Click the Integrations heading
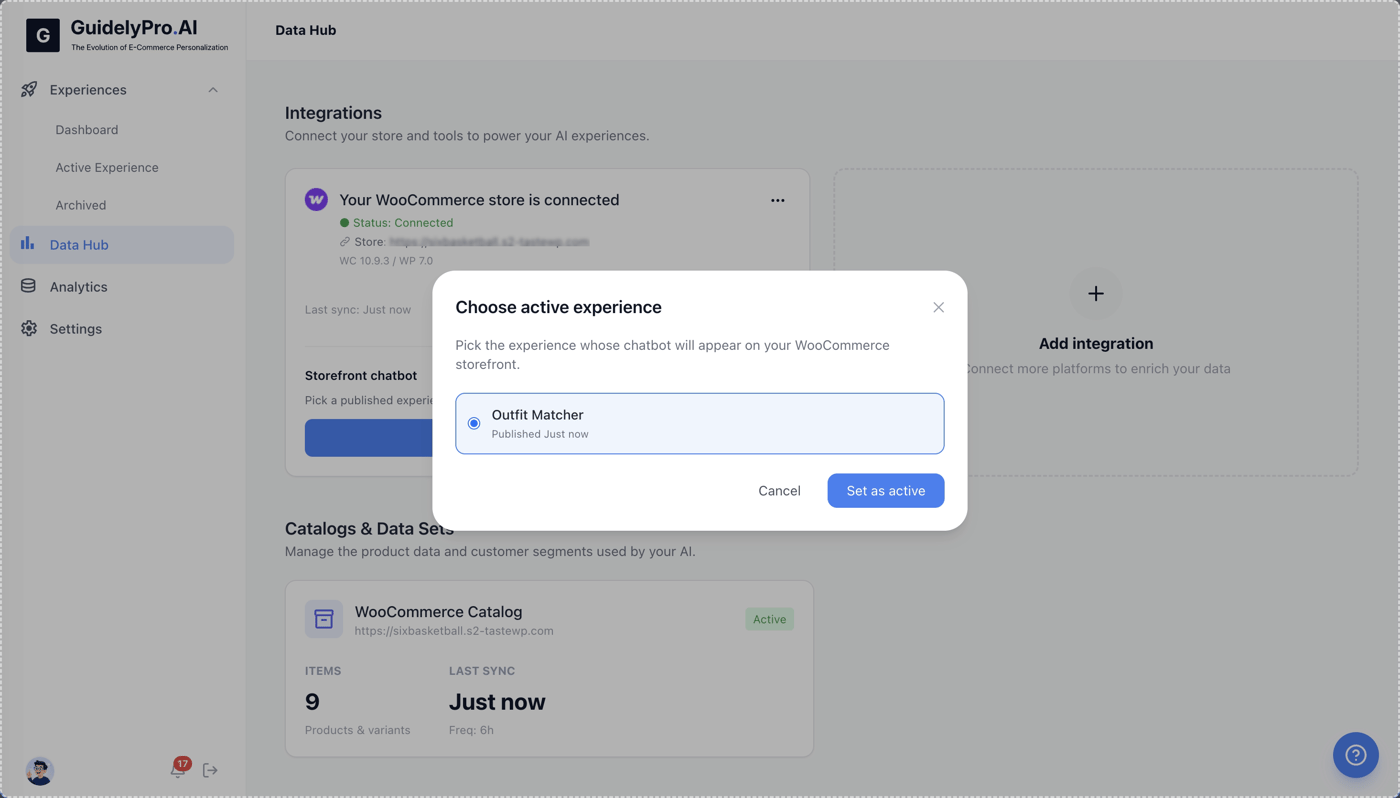This screenshot has width=1400, height=798. [333, 113]
